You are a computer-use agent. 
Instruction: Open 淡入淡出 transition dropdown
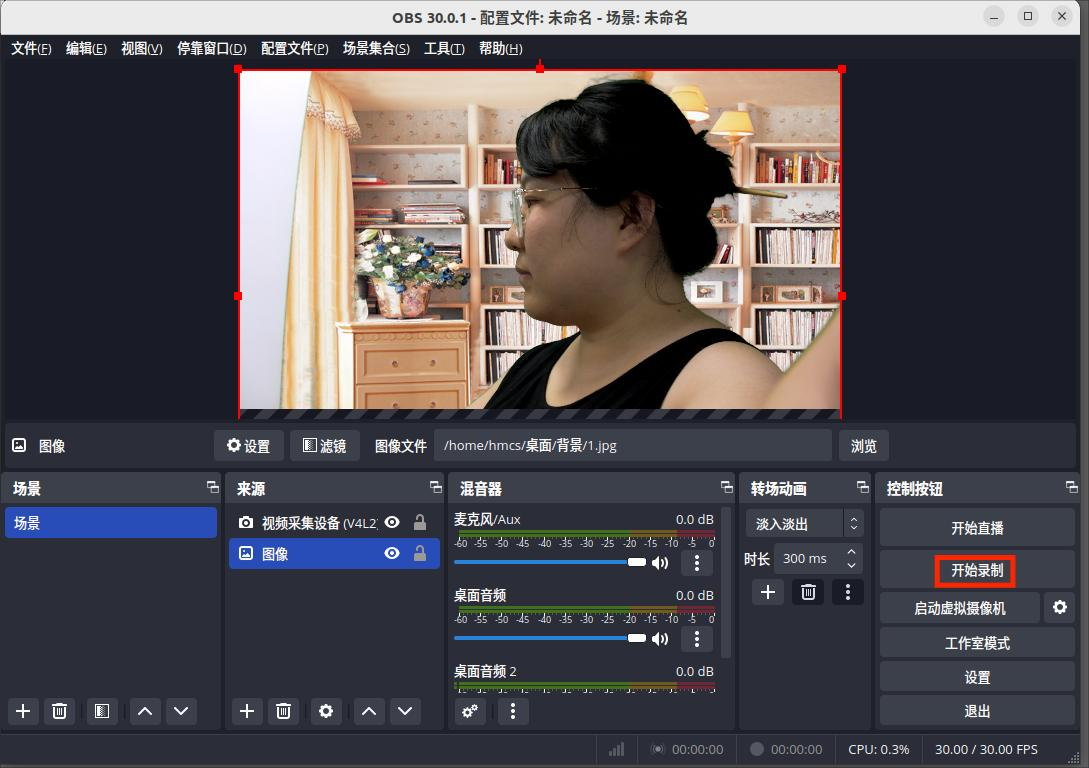click(804, 524)
